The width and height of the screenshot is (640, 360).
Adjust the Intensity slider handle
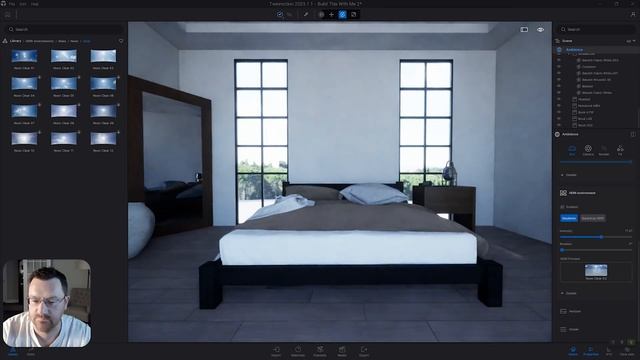(x=601, y=237)
